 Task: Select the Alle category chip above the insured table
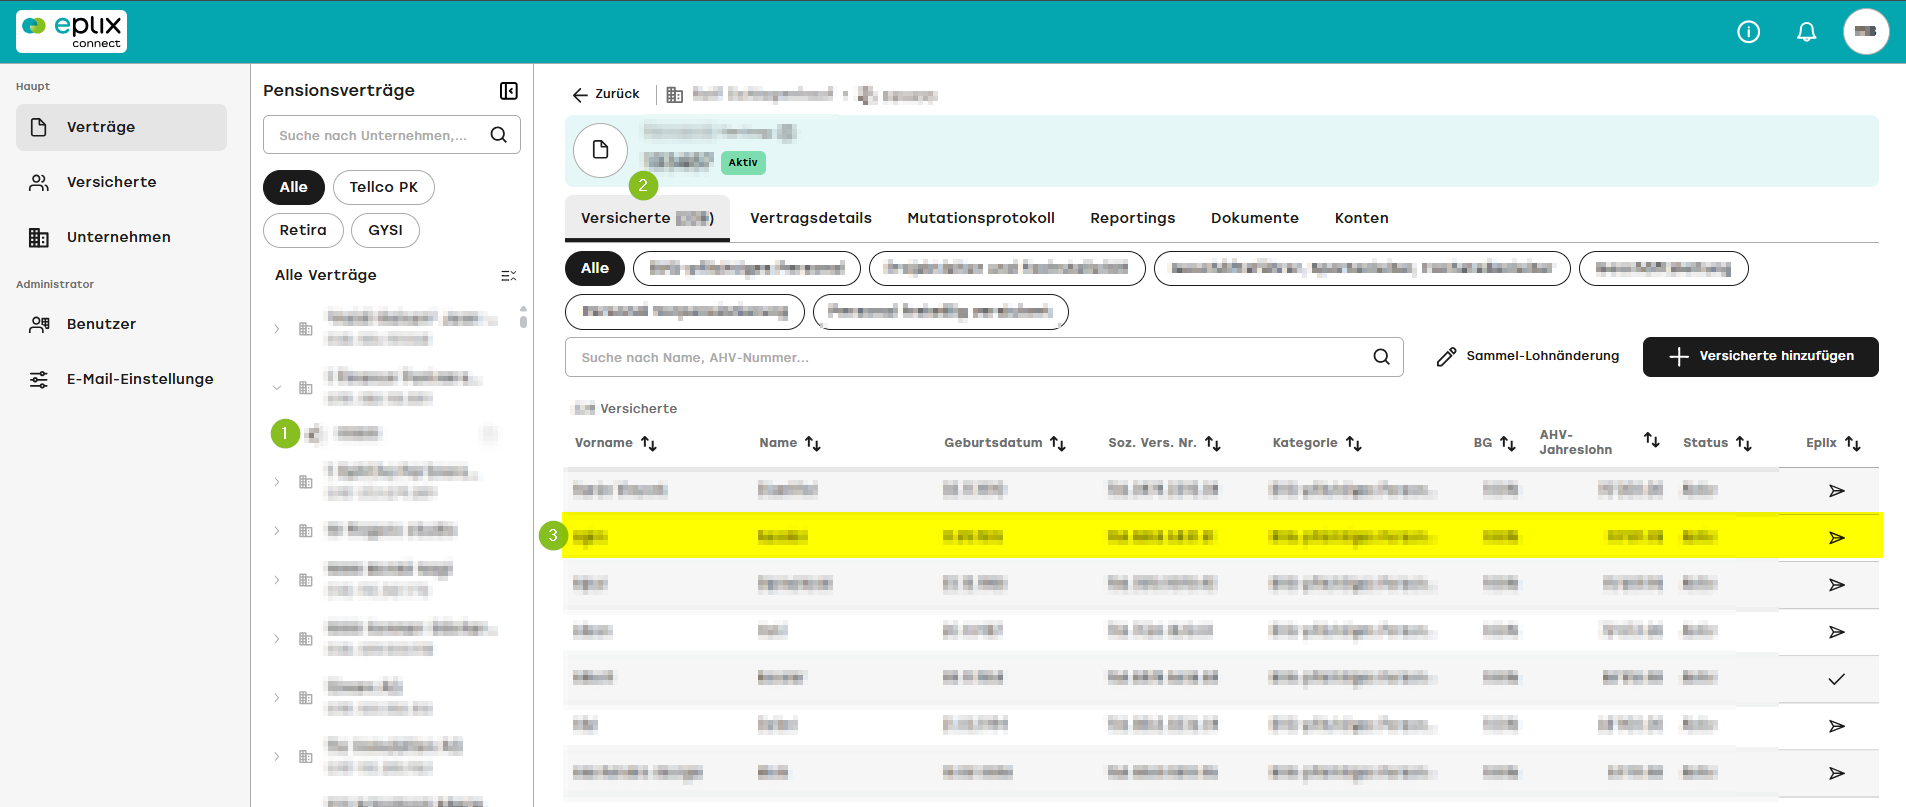(x=595, y=268)
